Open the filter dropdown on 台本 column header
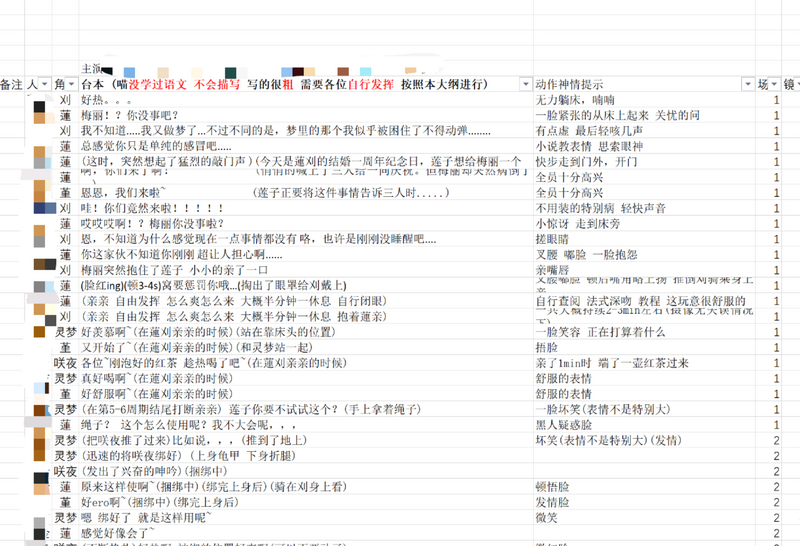 (526, 84)
